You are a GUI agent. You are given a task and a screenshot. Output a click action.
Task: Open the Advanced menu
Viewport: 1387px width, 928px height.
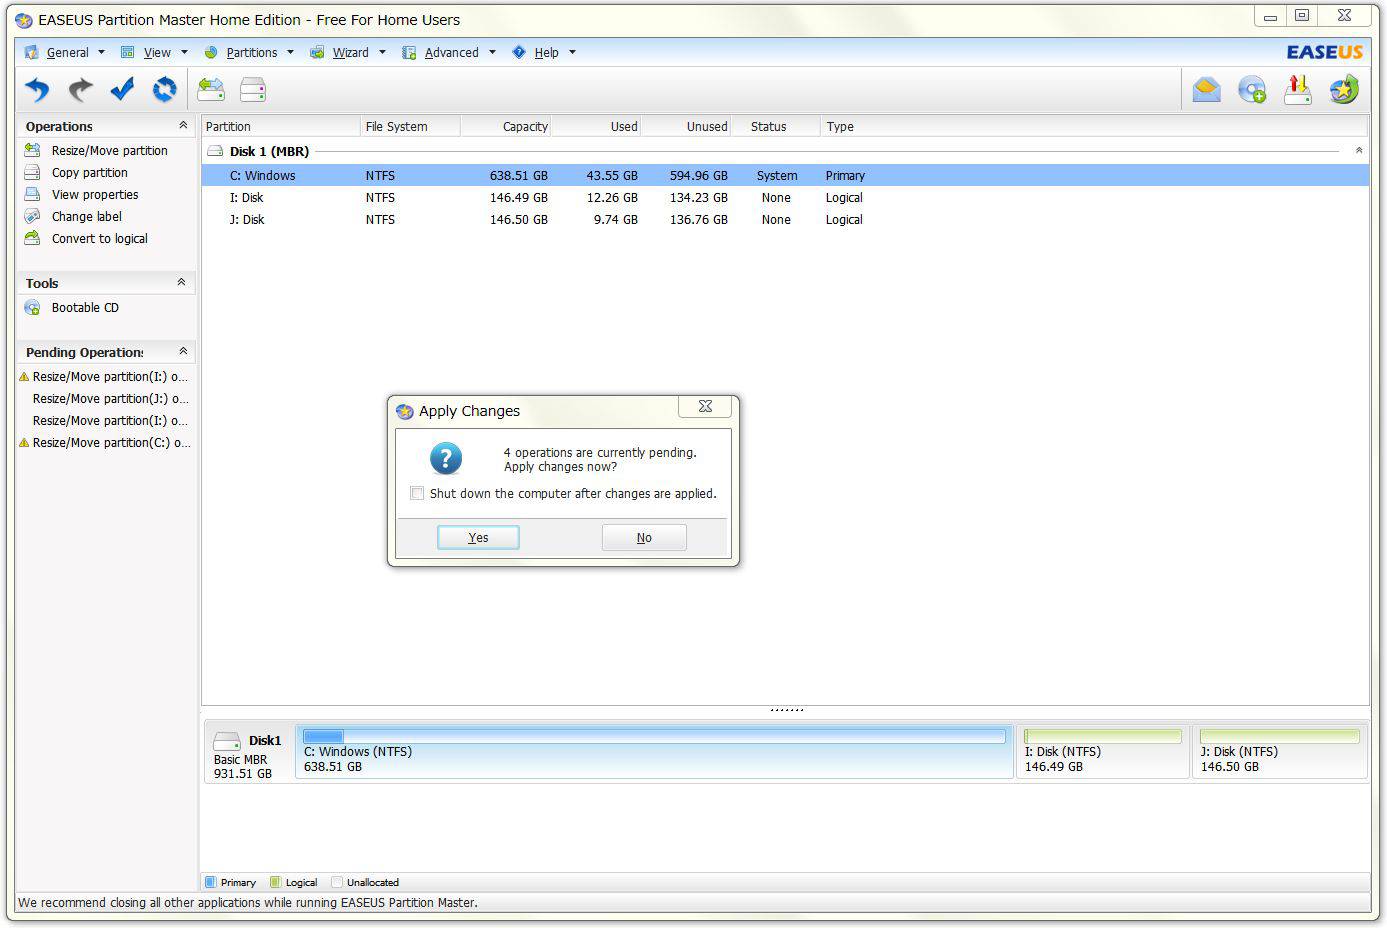(x=449, y=52)
